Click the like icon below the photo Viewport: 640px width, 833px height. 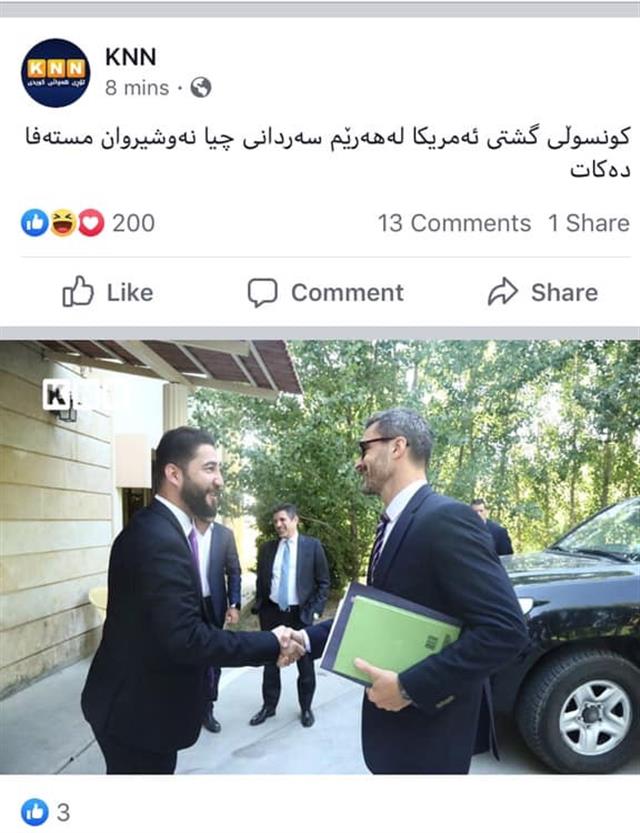[35, 812]
